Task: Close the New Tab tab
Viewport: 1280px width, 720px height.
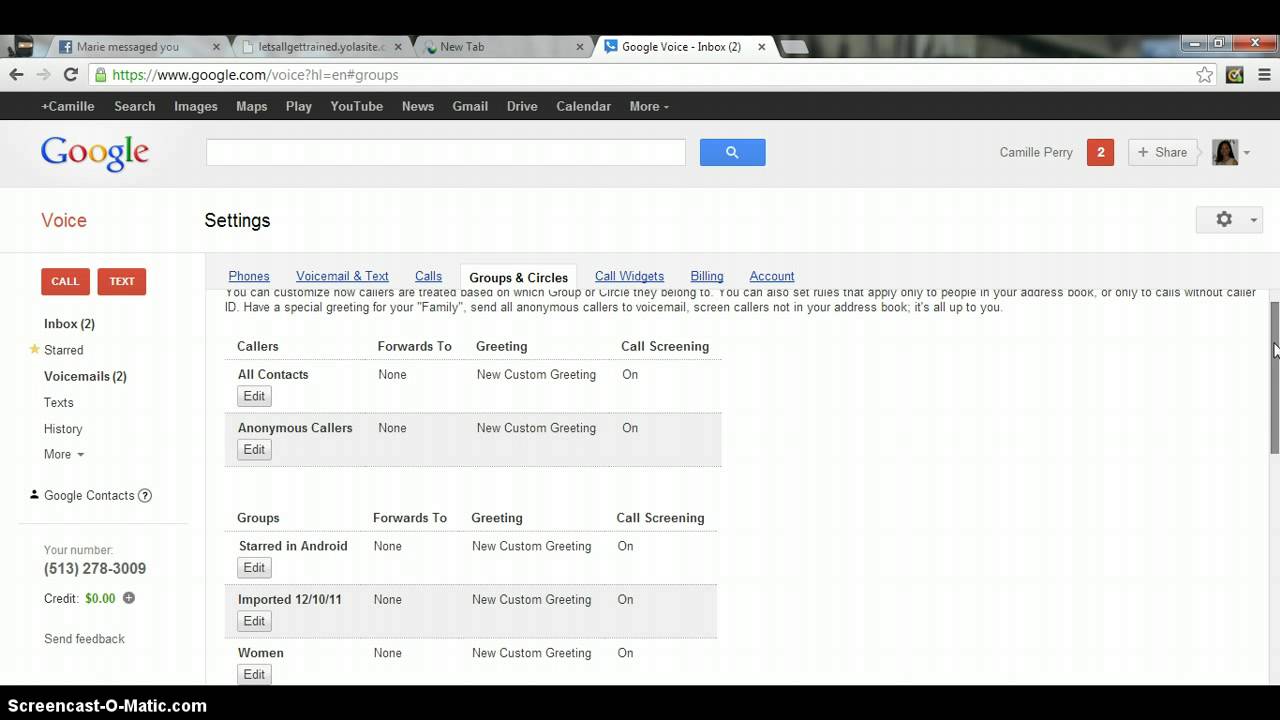Action: tap(580, 47)
